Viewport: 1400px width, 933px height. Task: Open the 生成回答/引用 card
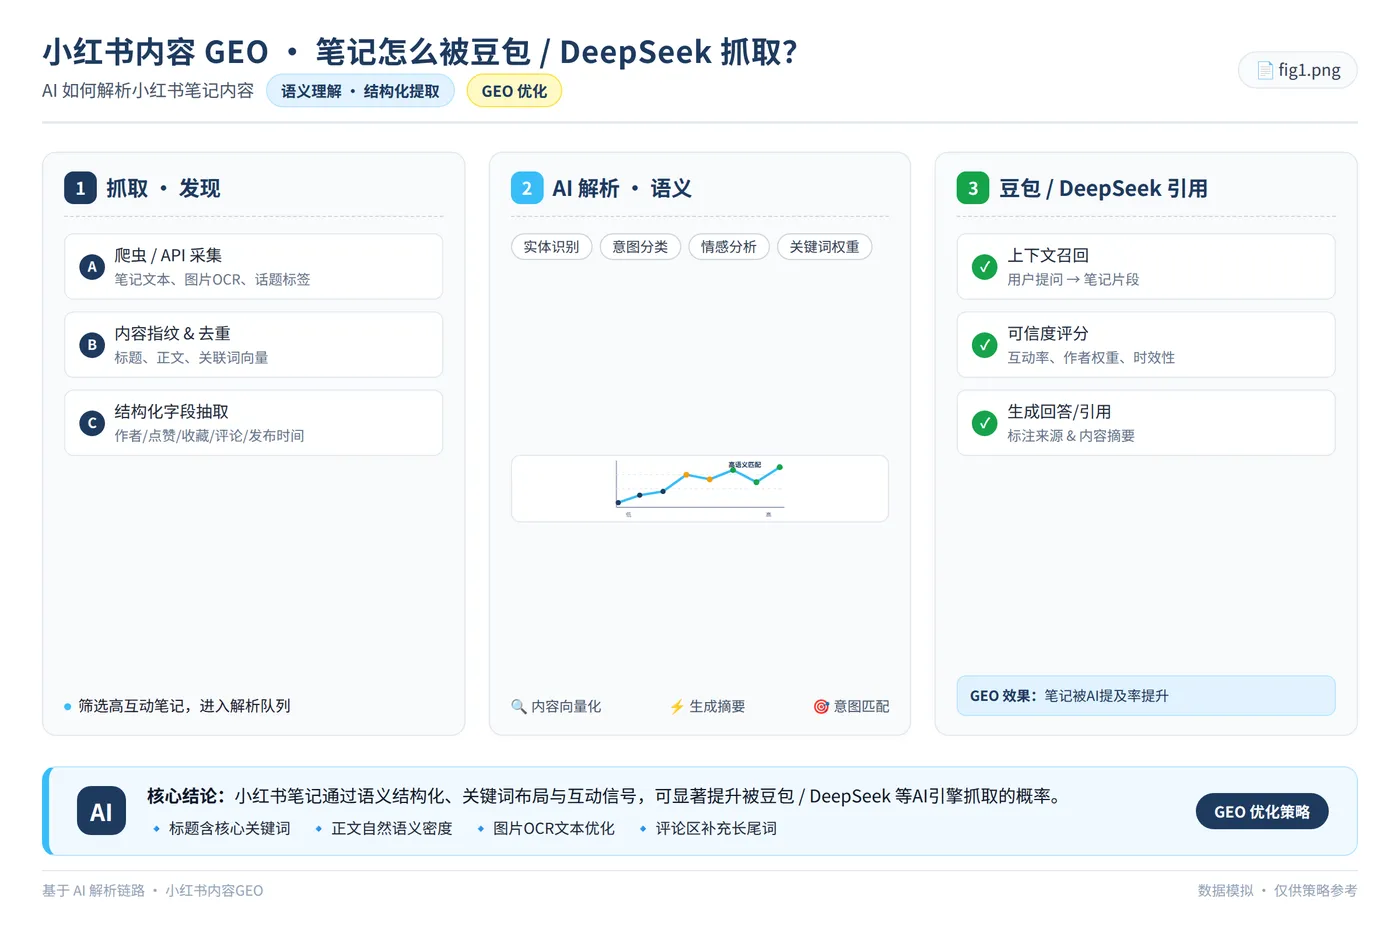[1146, 423]
